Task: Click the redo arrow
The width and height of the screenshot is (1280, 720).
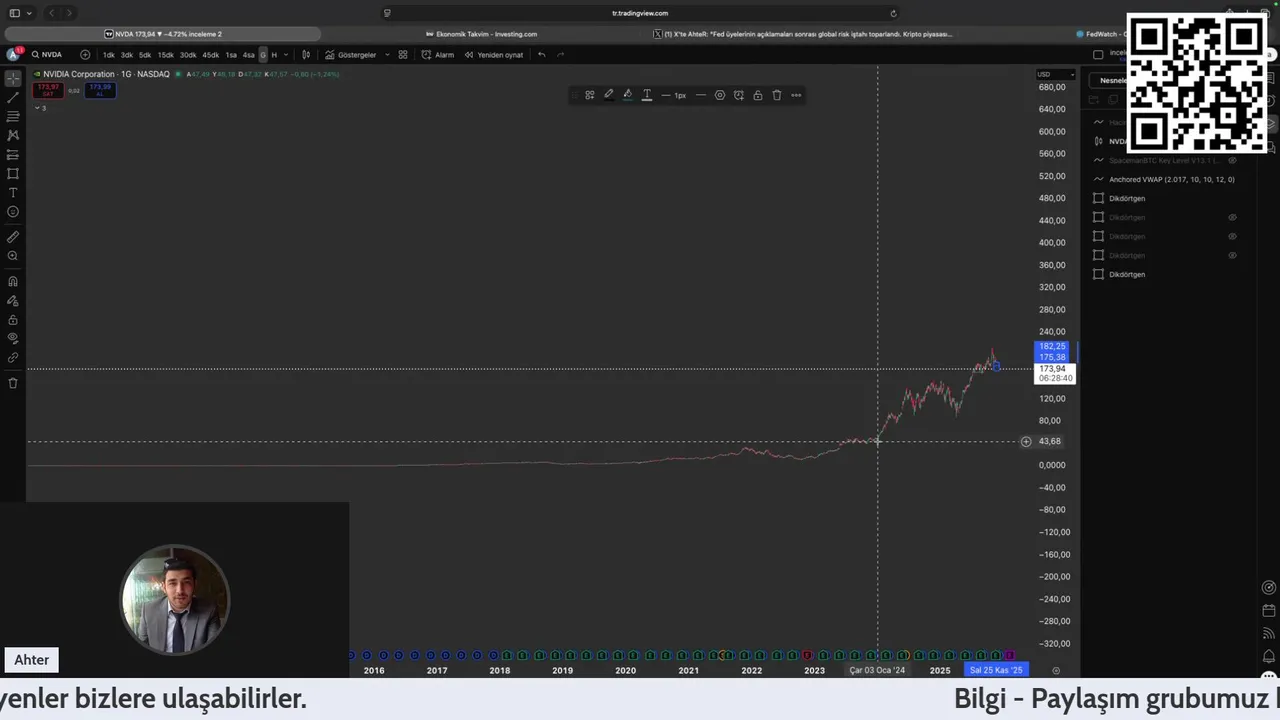Action: 560,55
